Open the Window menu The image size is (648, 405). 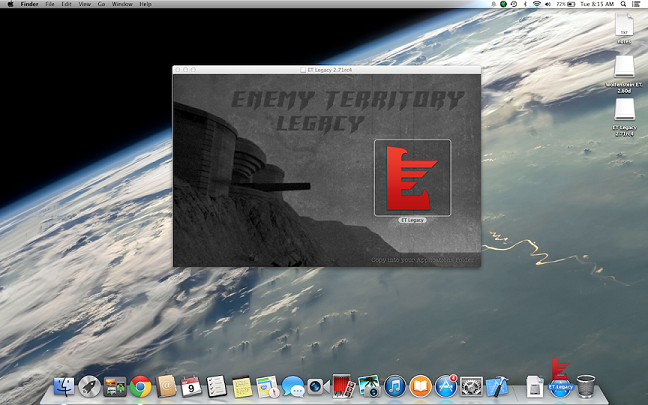122,4
